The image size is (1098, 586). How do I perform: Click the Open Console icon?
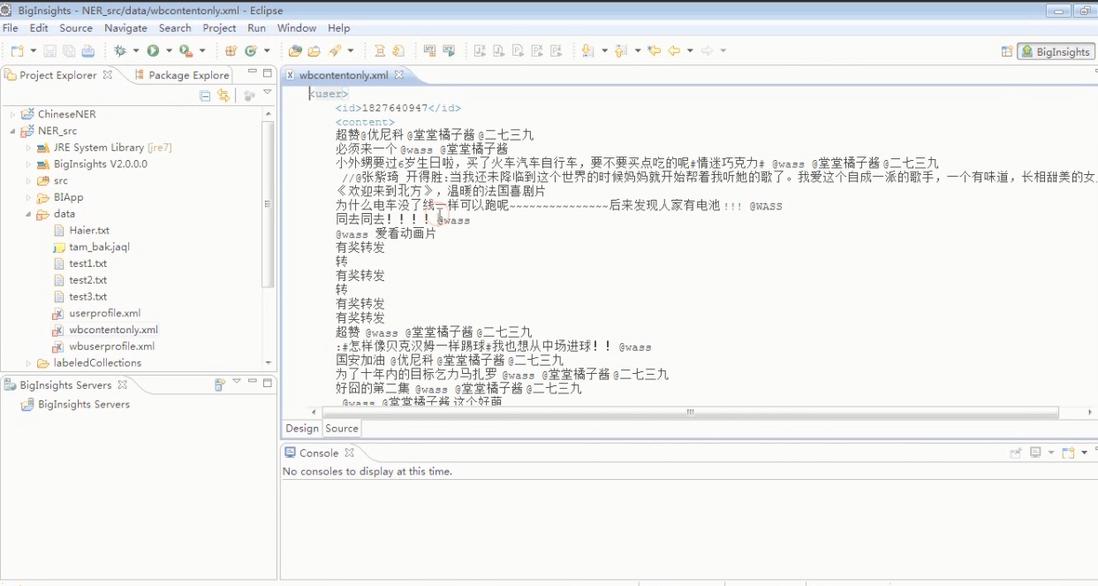coord(1068,453)
